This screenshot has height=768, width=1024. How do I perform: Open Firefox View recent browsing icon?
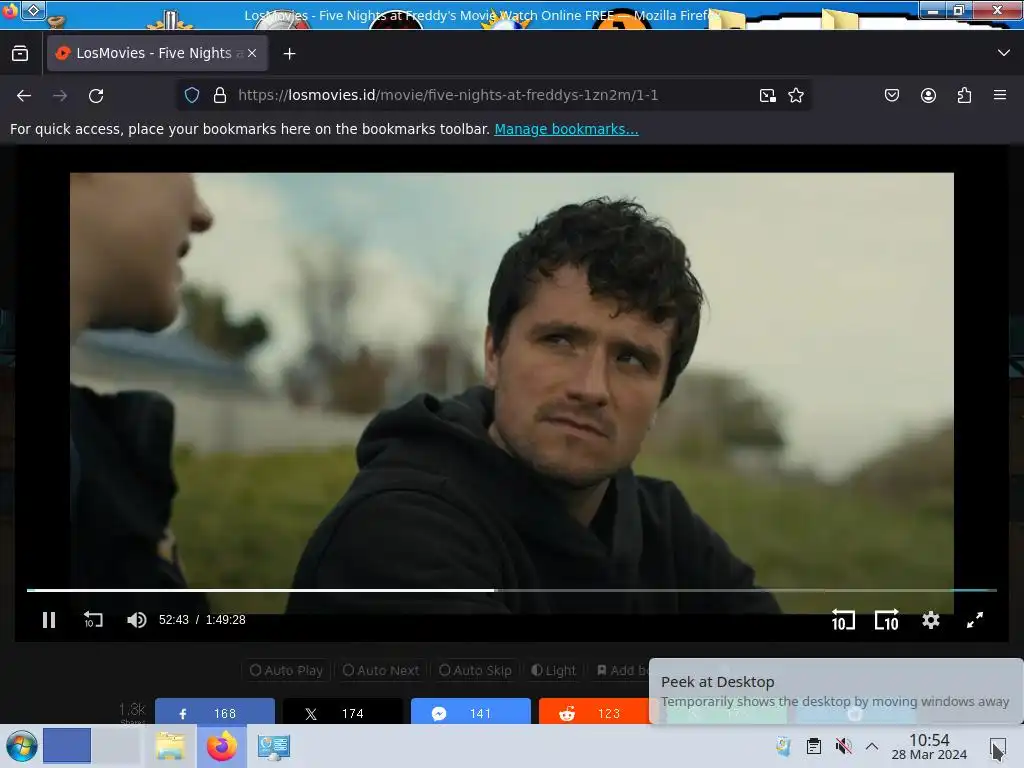(20, 54)
